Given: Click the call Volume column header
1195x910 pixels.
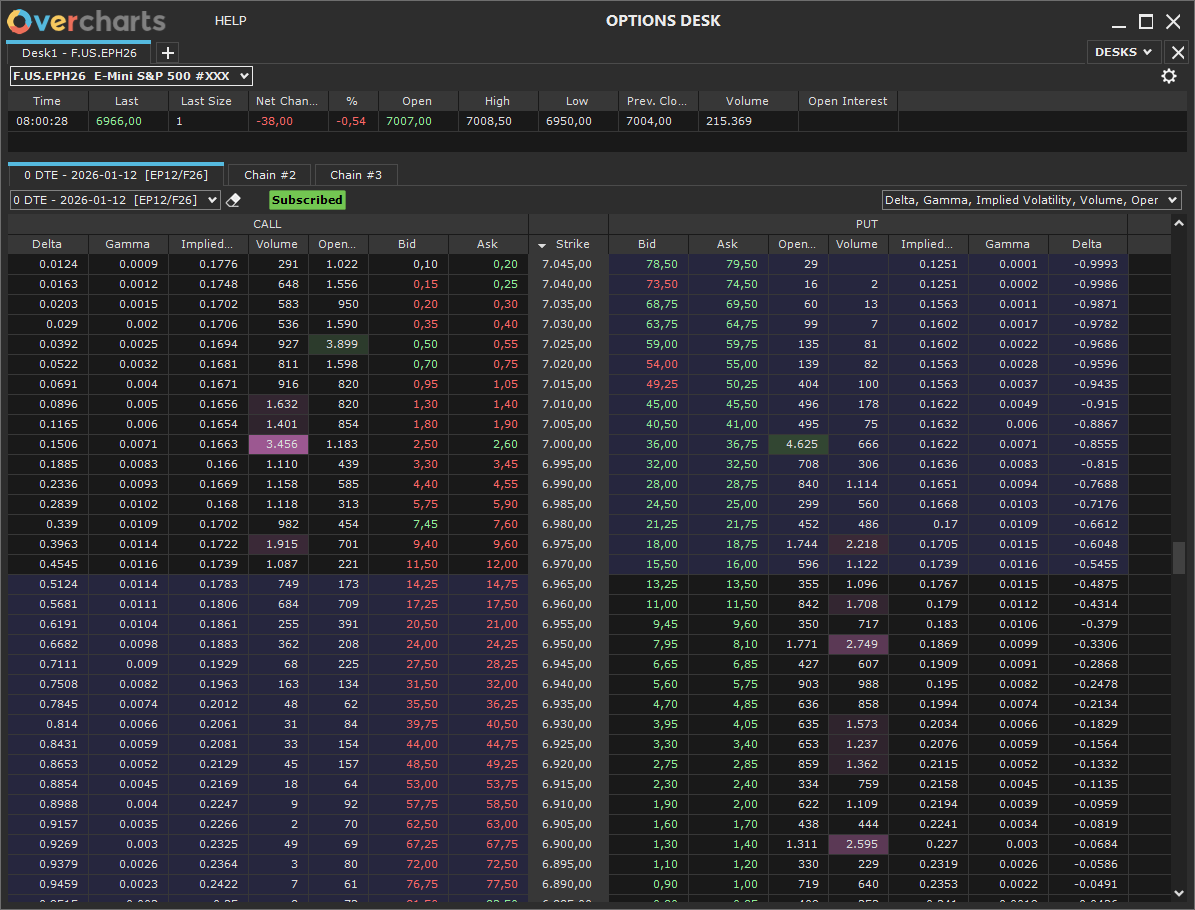Looking at the screenshot, I should click(277, 244).
